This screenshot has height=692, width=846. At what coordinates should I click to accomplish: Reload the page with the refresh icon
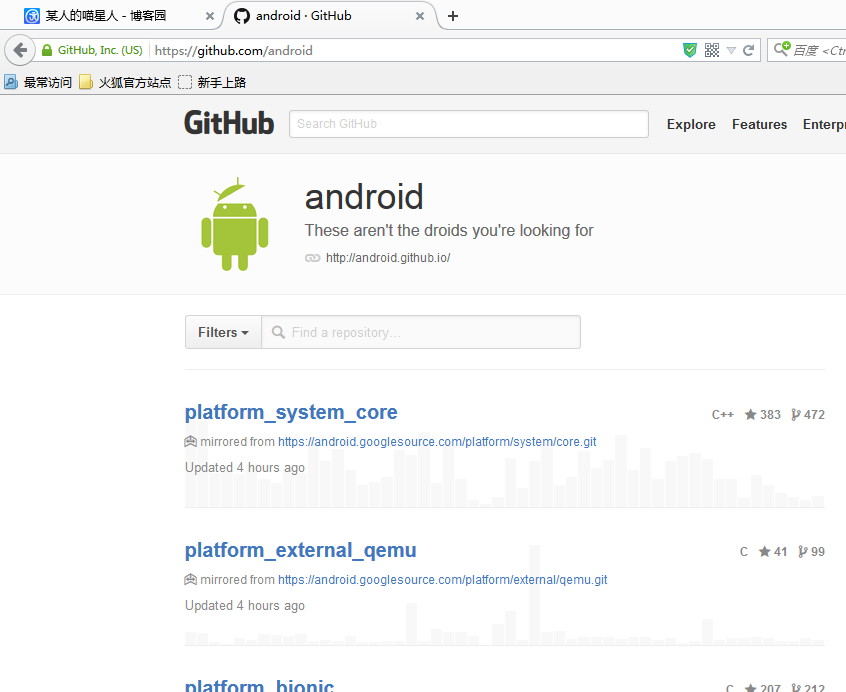[x=748, y=50]
